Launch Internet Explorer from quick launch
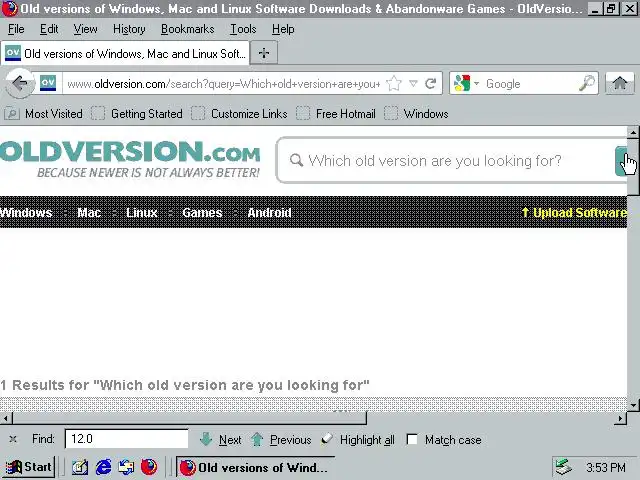 click(x=103, y=467)
